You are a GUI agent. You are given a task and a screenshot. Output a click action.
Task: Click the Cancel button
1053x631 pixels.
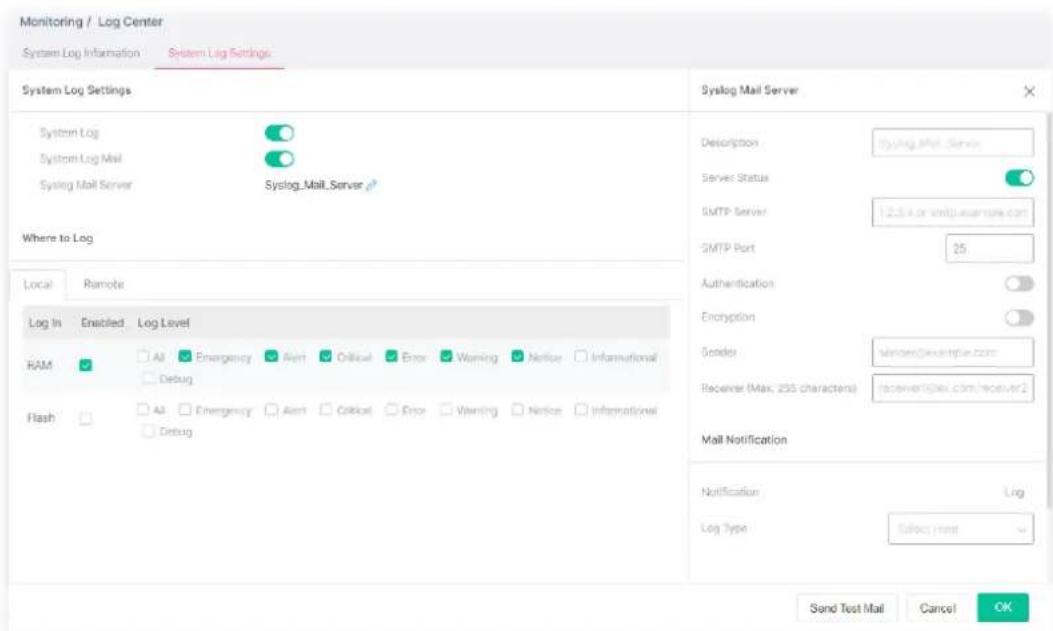click(937, 608)
